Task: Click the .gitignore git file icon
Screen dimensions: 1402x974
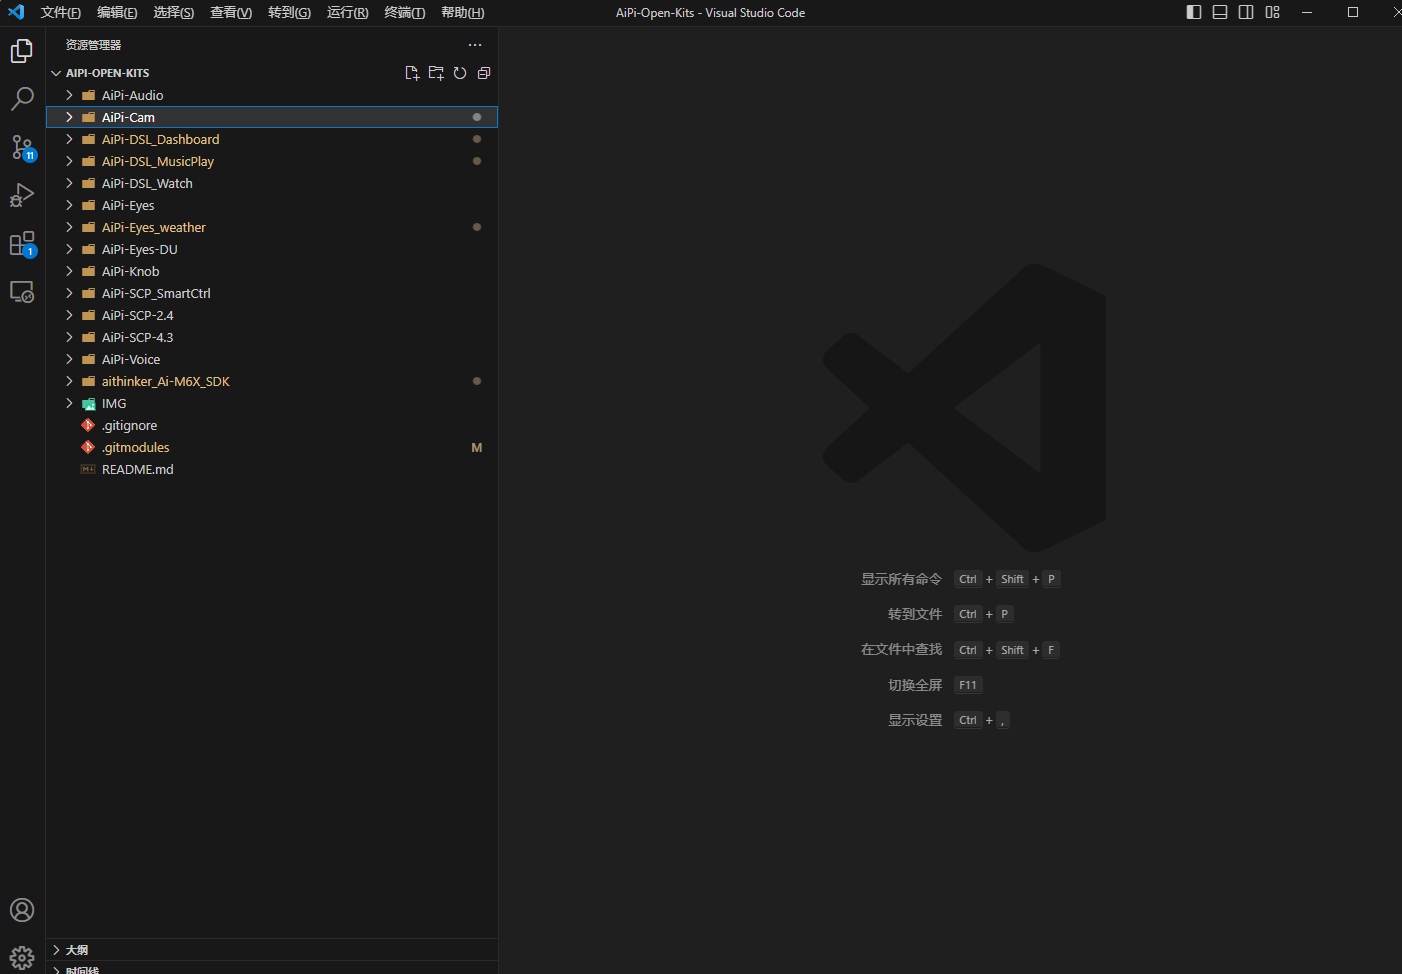Action: pyautogui.click(x=88, y=425)
